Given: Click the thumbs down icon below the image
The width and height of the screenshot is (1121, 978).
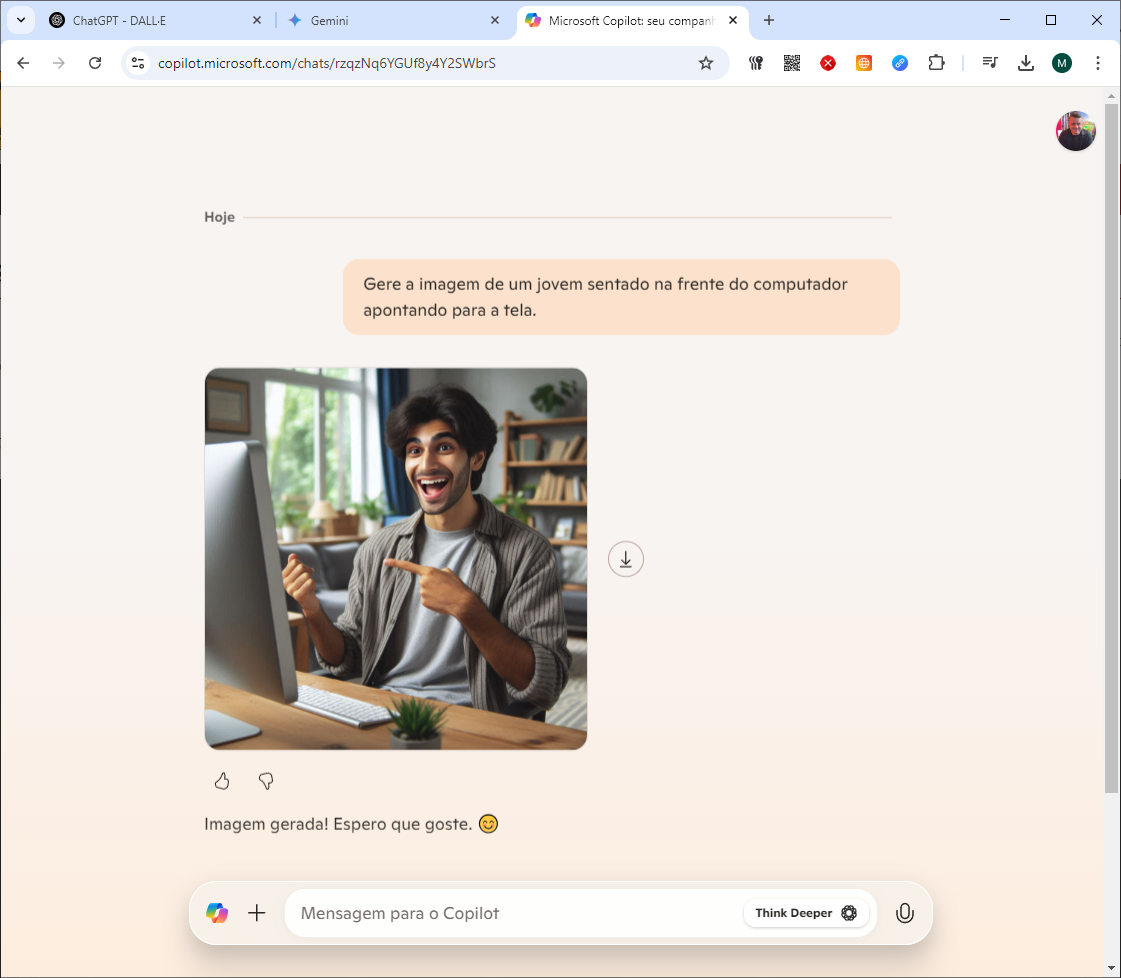Looking at the screenshot, I should [x=266, y=781].
